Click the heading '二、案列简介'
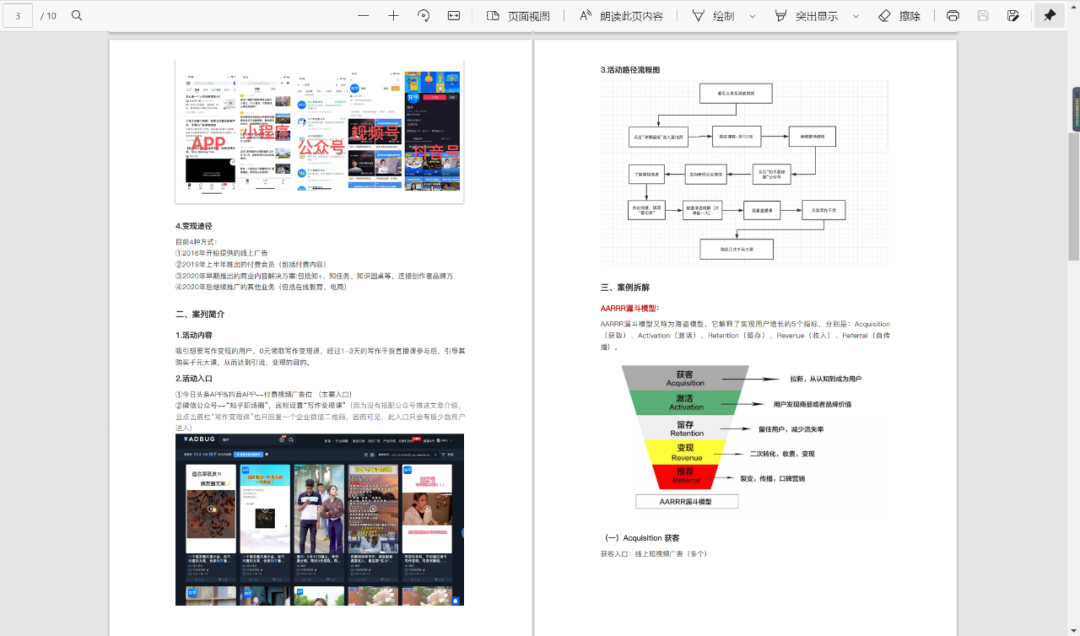 tap(200, 314)
